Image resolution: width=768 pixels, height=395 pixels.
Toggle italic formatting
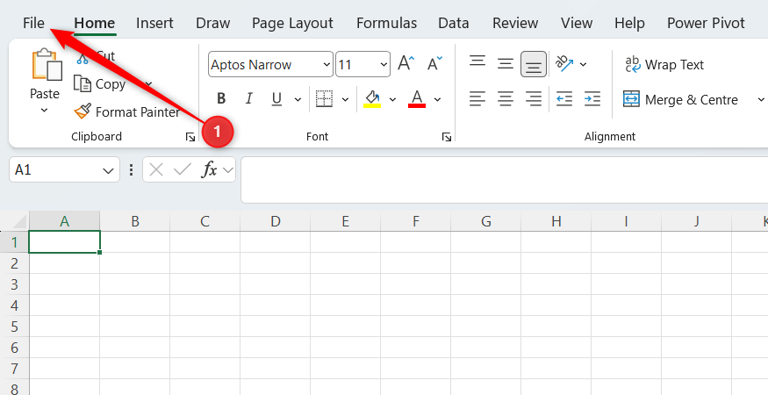click(249, 99)
